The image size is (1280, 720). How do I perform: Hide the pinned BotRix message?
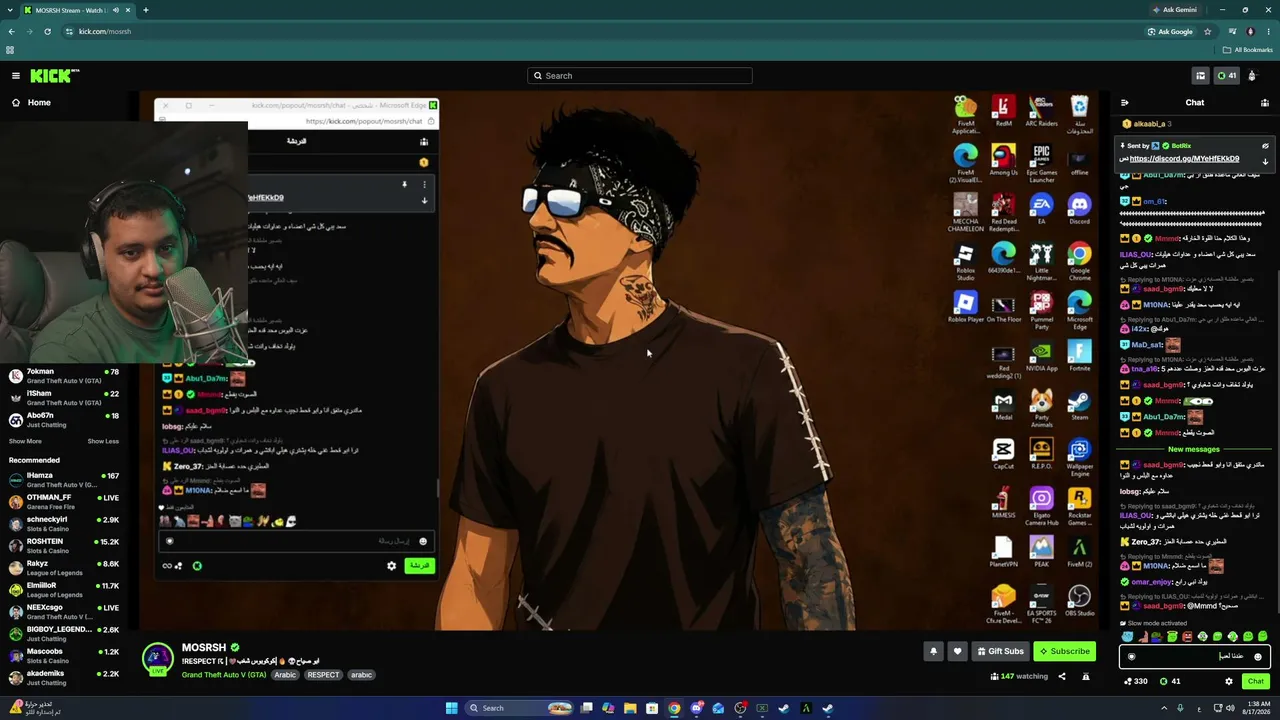1265,146
